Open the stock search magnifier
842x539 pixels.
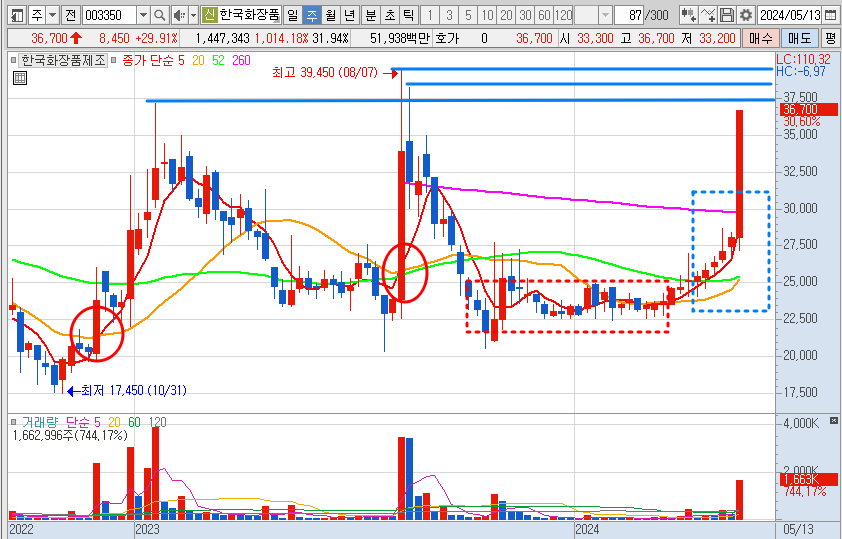159,15
